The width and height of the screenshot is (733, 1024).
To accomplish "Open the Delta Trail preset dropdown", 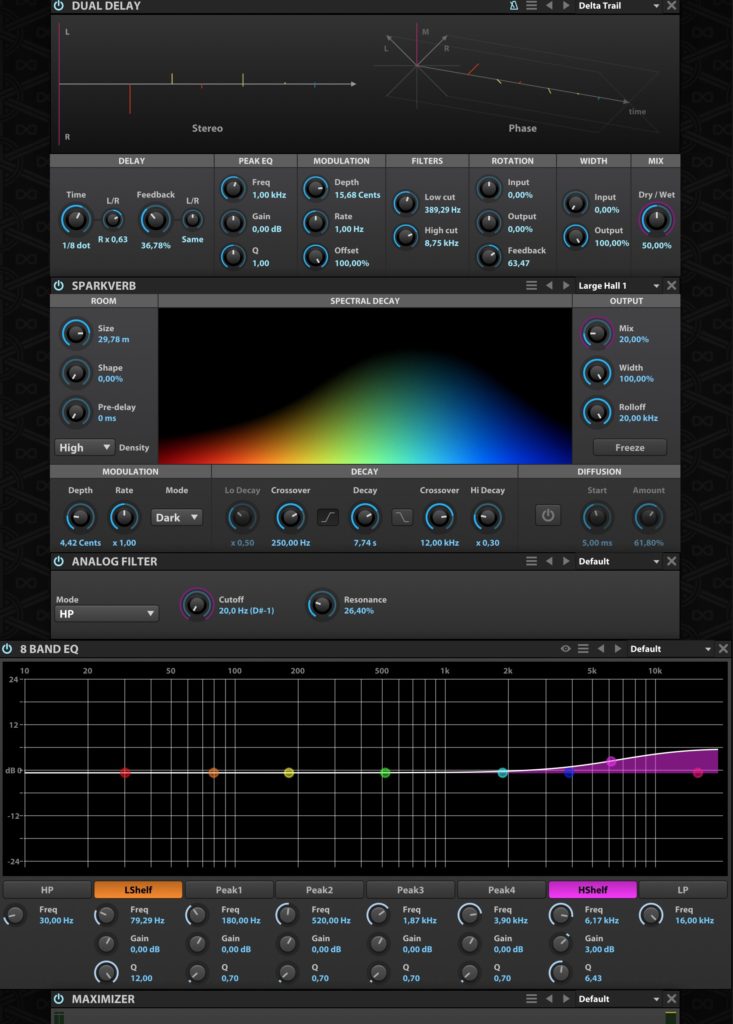I will 619,6.
